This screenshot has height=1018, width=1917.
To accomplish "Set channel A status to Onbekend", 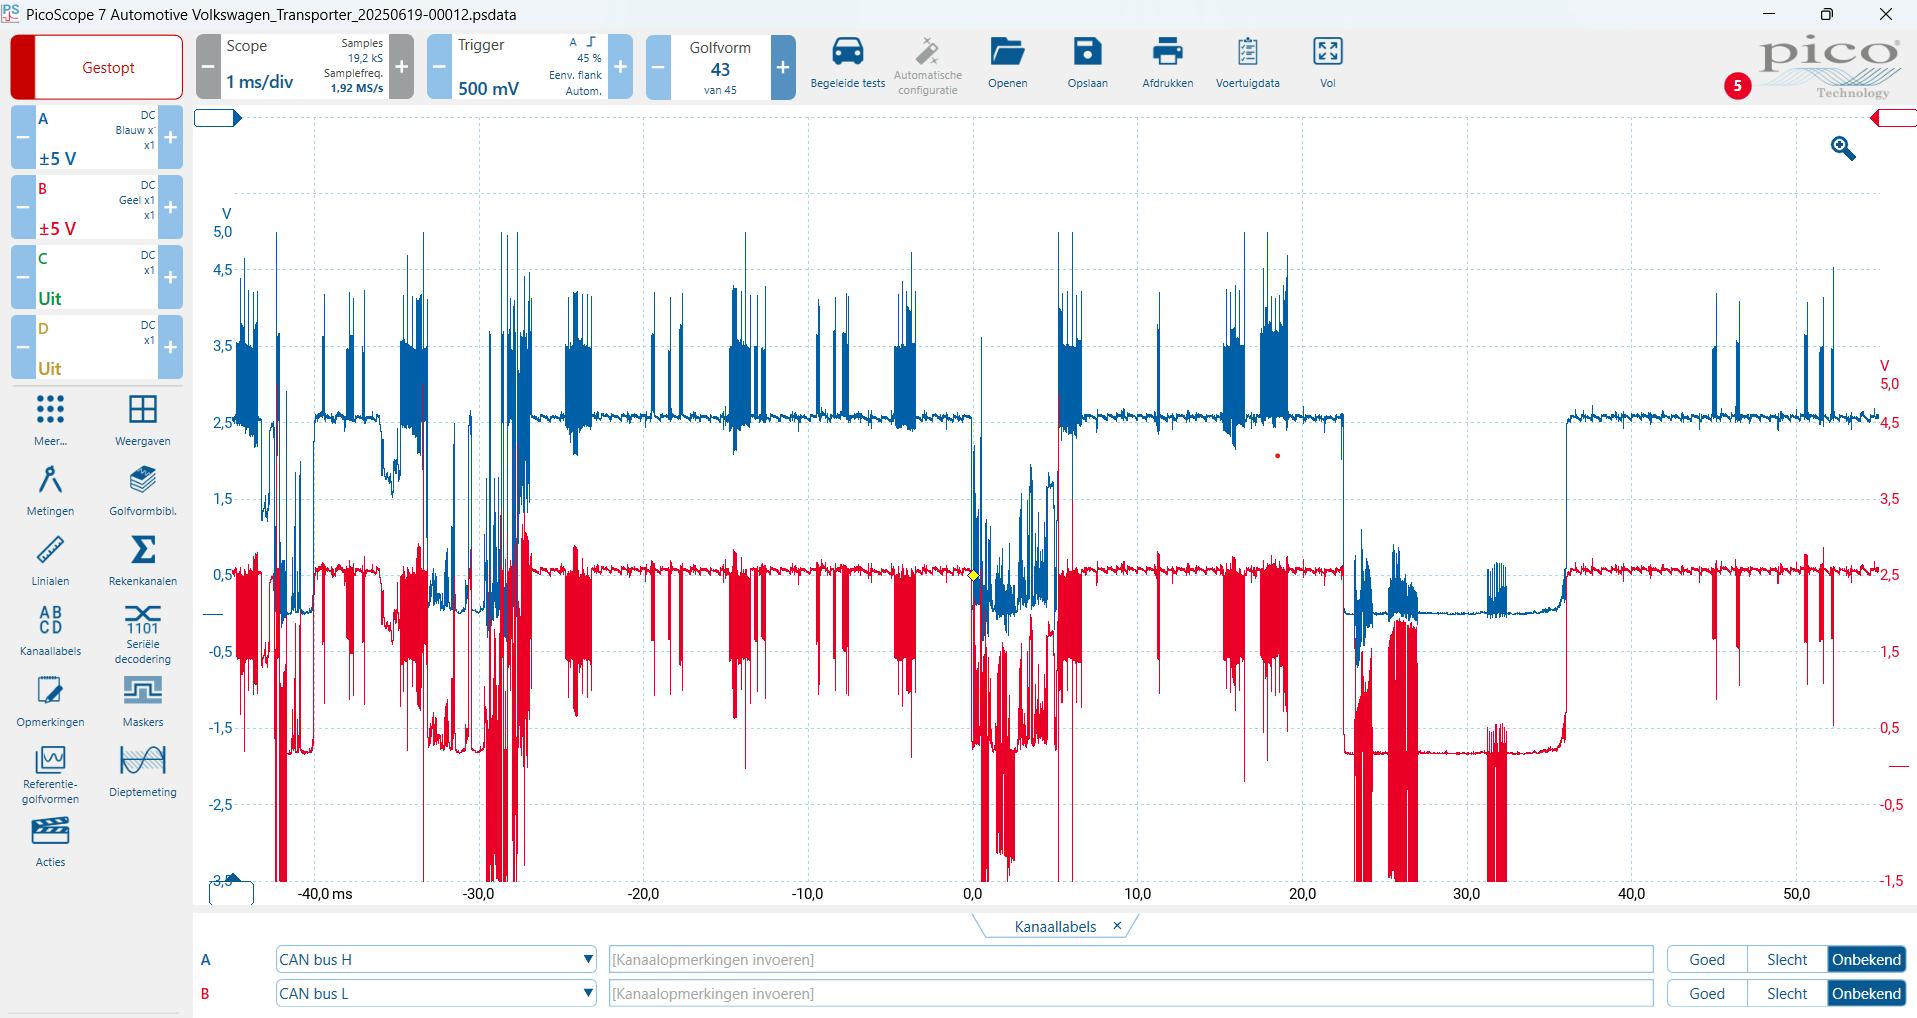I will 1866,960.
